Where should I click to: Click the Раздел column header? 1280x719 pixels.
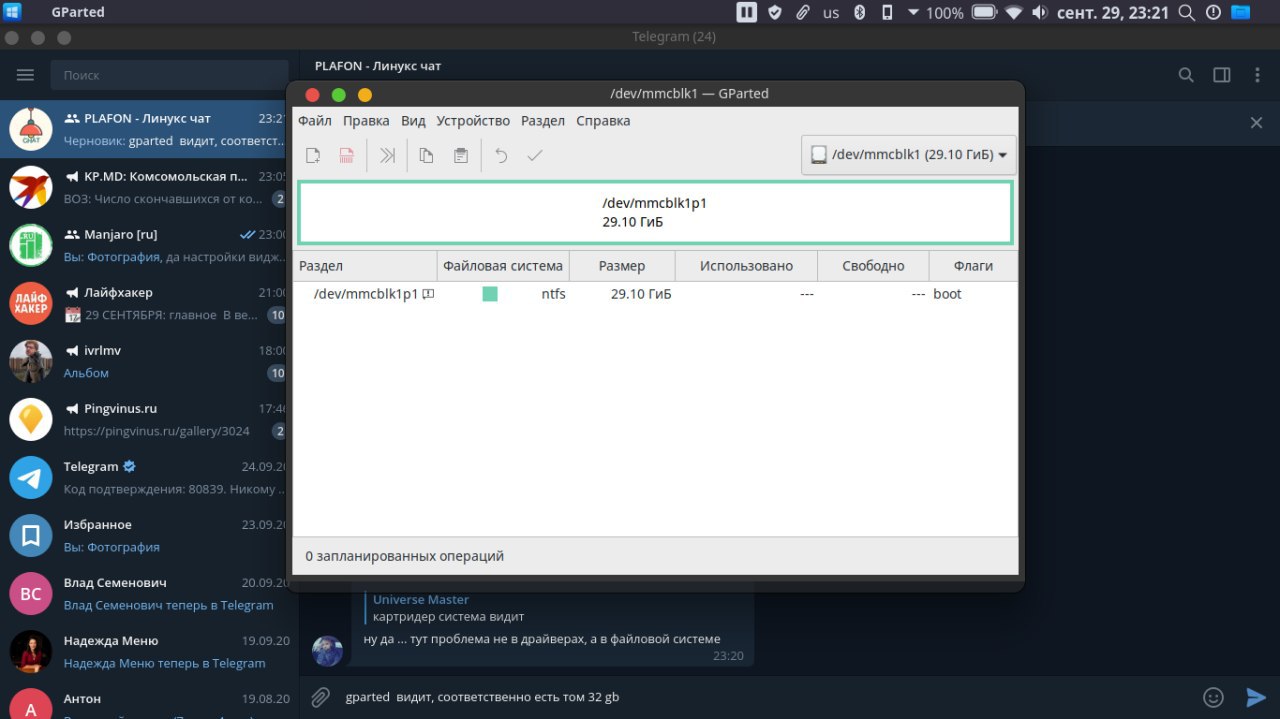[x=365, y=266]
